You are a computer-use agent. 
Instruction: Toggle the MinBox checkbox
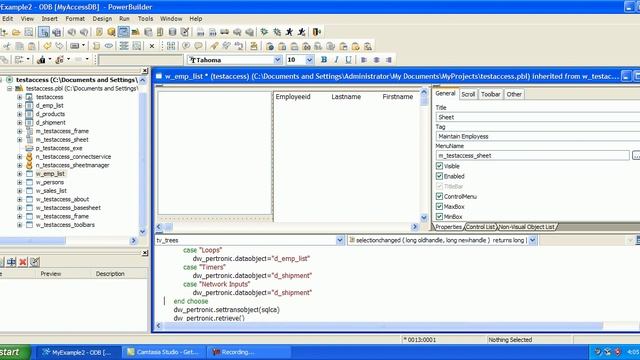439,217
